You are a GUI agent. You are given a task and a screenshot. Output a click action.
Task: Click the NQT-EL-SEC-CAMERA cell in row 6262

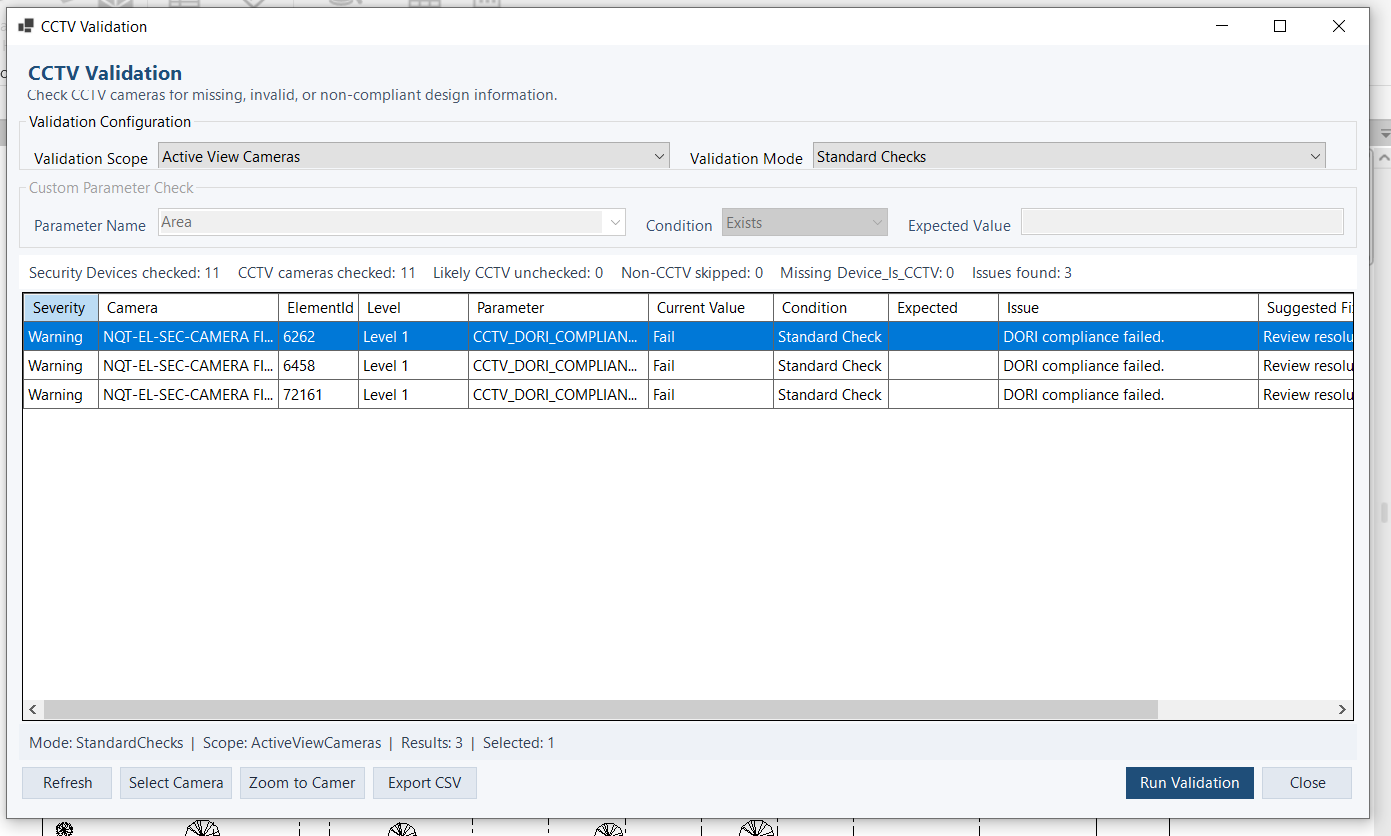[188, 337]
